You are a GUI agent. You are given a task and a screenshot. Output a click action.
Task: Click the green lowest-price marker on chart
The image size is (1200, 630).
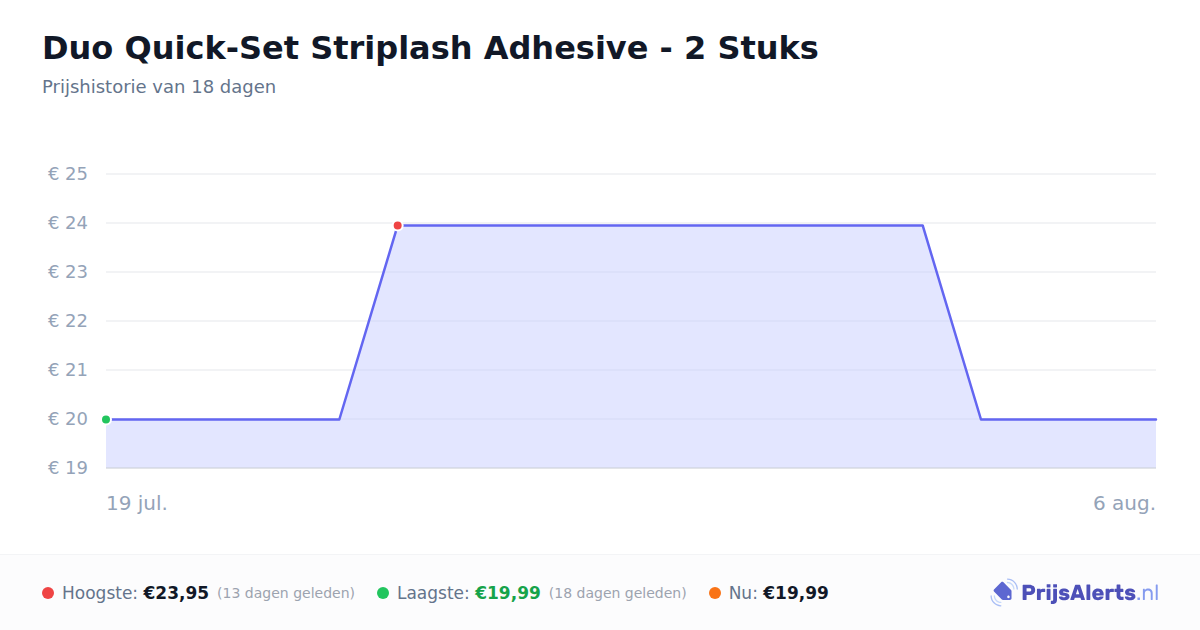[106, 420]
